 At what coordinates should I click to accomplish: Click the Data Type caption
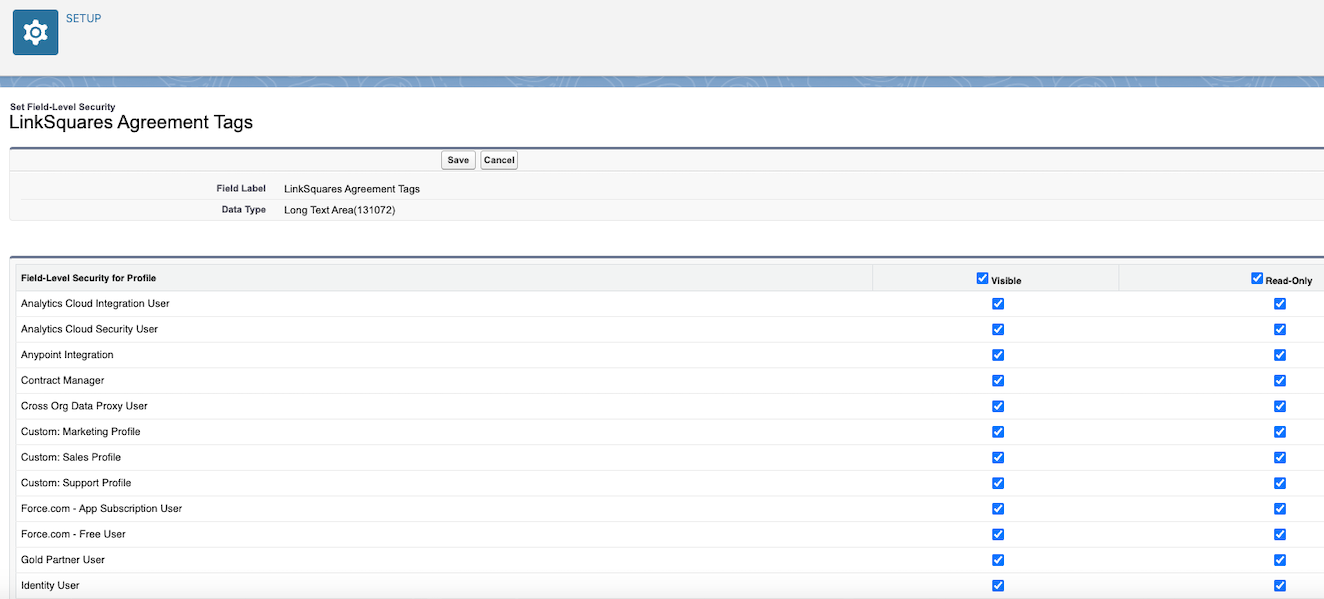click(244, 210)
